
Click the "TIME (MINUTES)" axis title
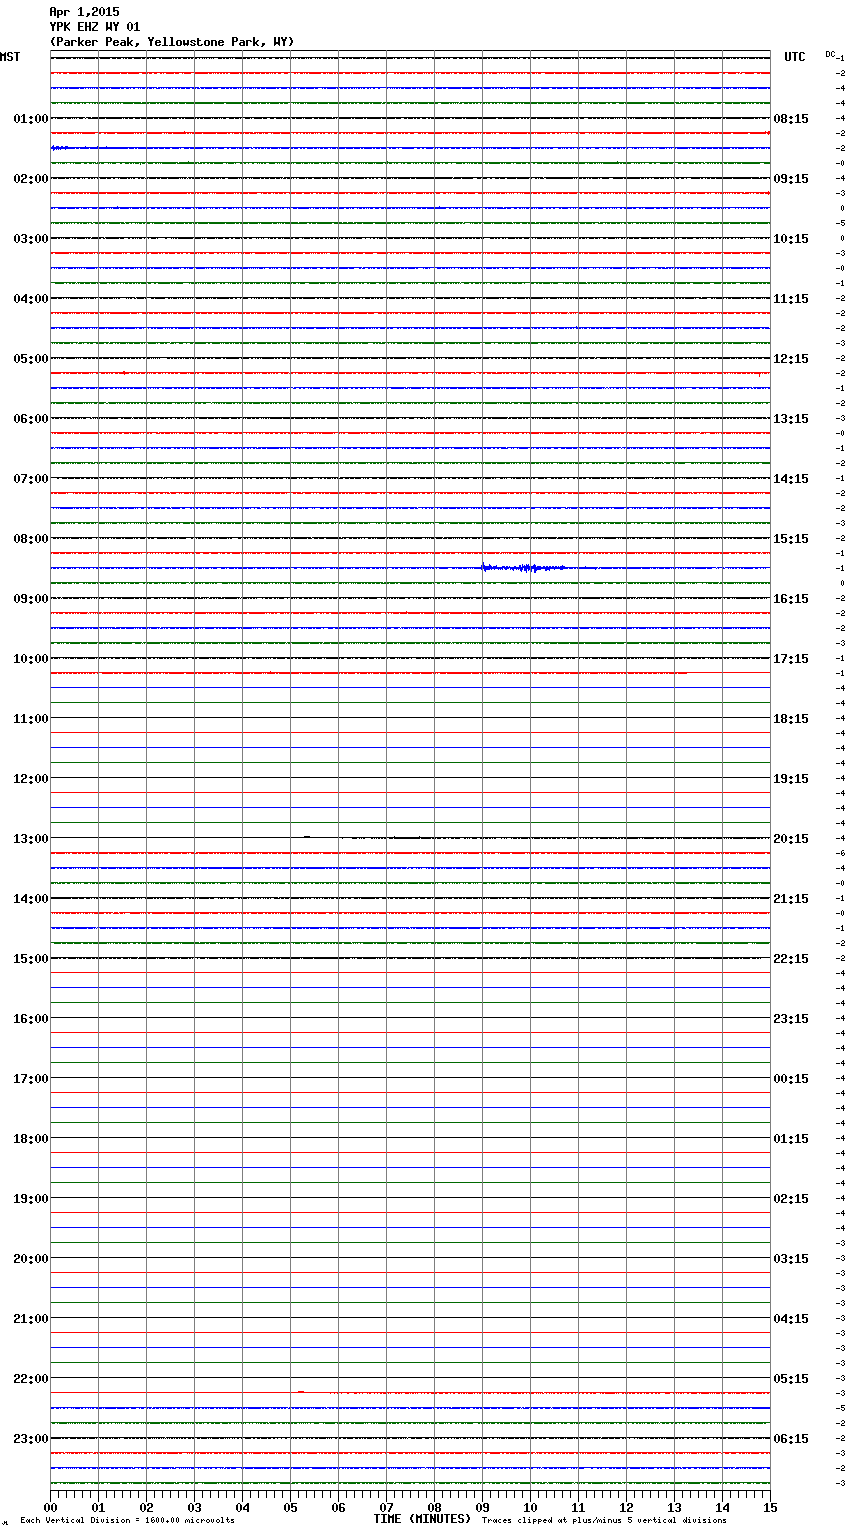(x=422, y=1519)
